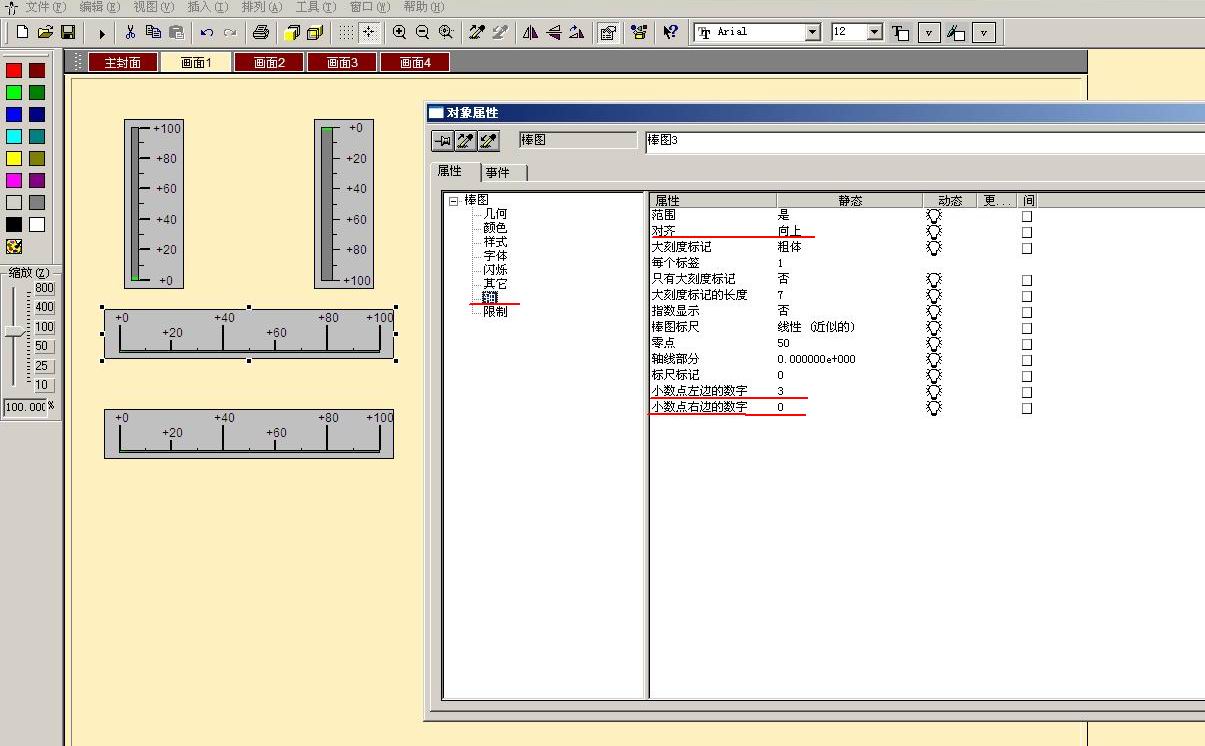Set zoom with the 400 button

pyautogui.click(x=44, y=307)
